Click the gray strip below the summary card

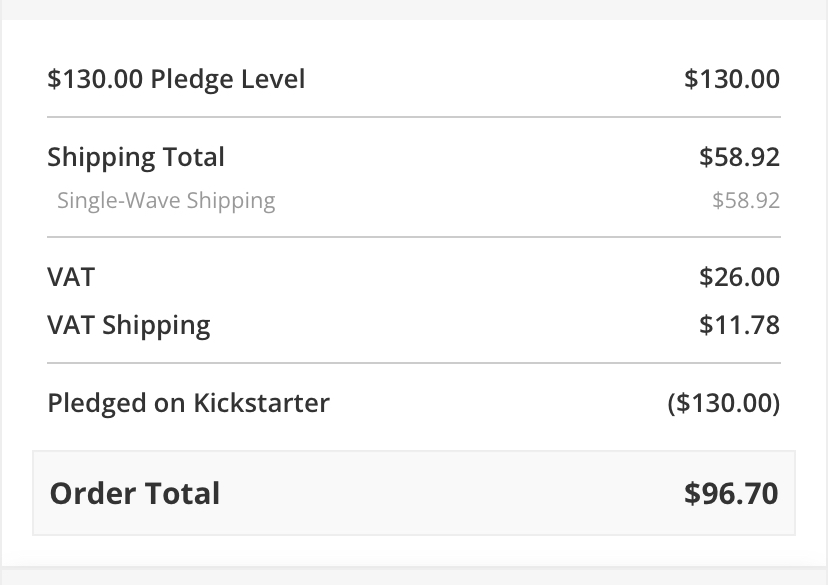tap(414, 577)
